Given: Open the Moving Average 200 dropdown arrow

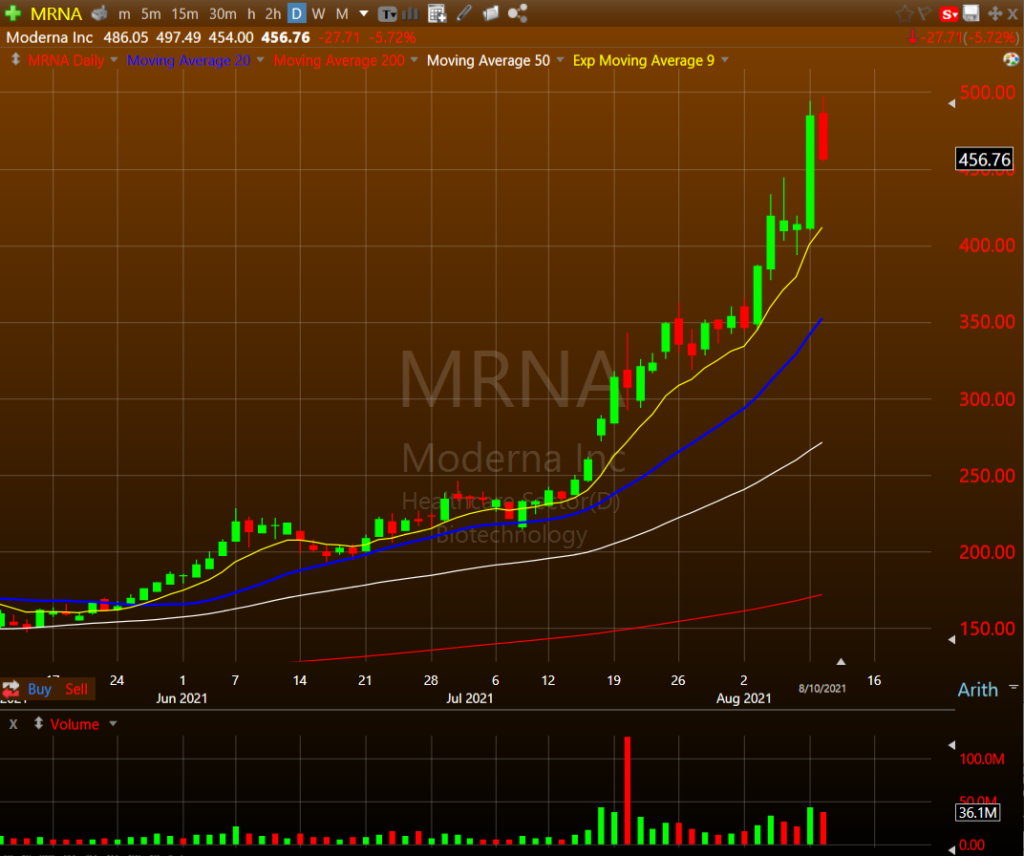Looking at the screenshot, I should tap(414, 60).
